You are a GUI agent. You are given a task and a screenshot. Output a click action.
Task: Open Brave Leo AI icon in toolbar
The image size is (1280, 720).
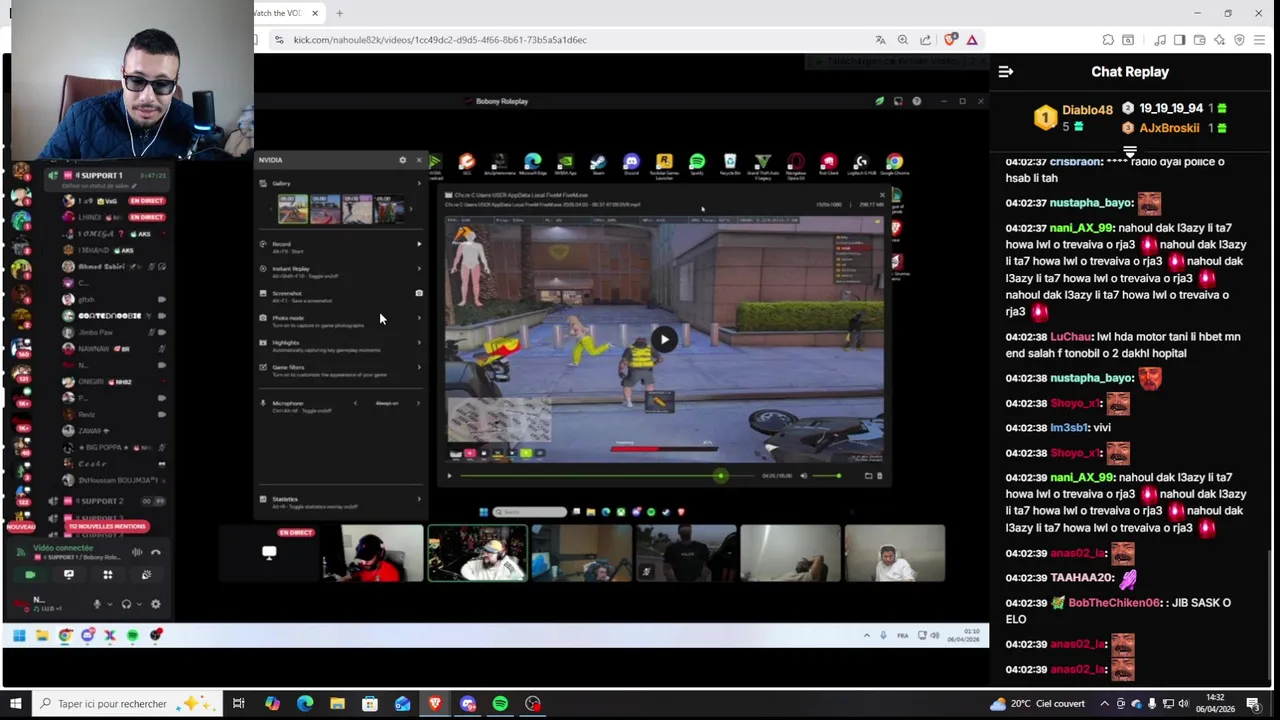click(1219, 40)
